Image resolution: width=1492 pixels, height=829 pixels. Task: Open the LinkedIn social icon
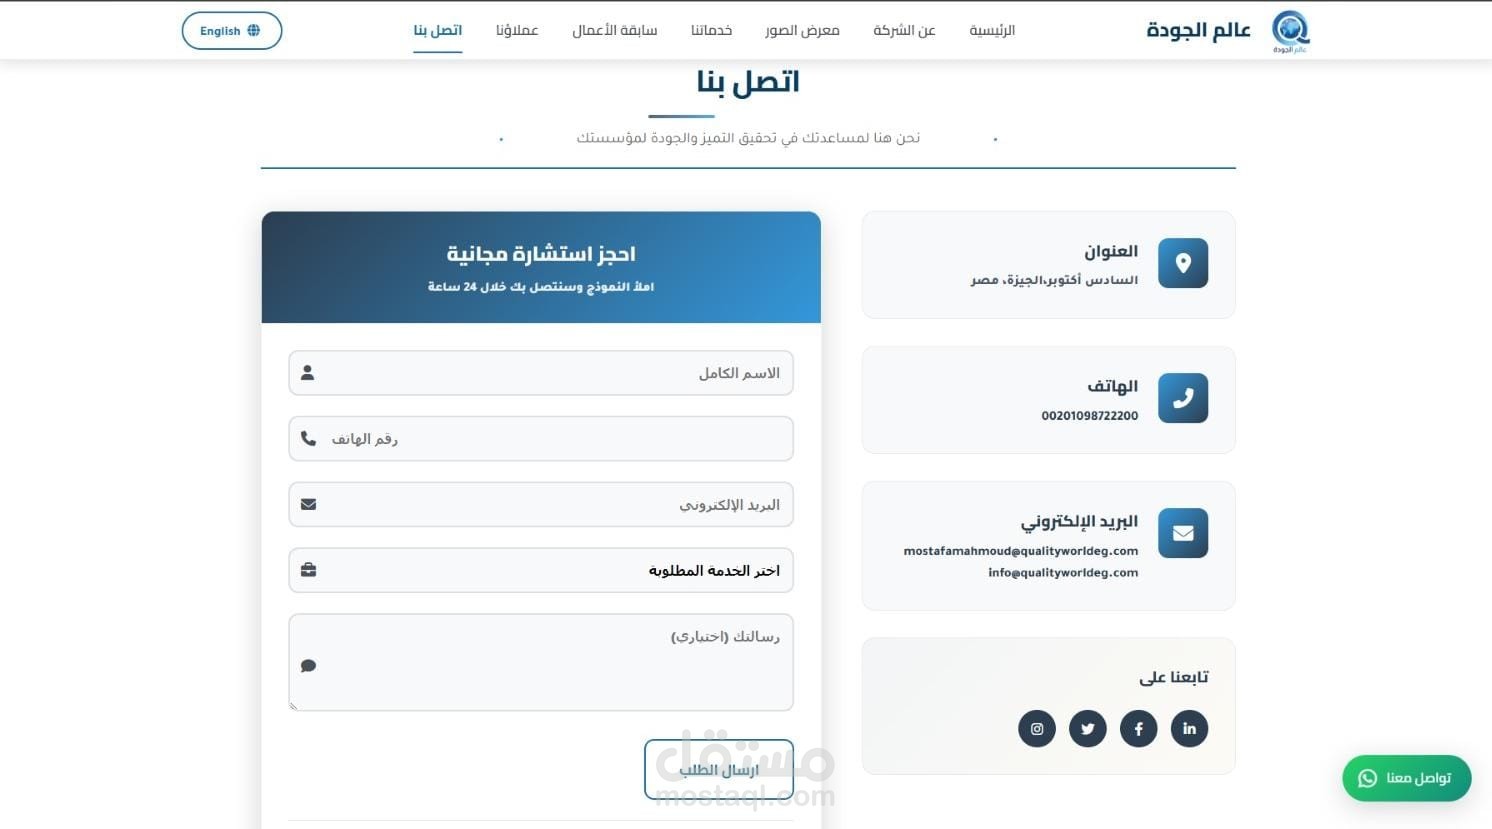click(1189, 729)
